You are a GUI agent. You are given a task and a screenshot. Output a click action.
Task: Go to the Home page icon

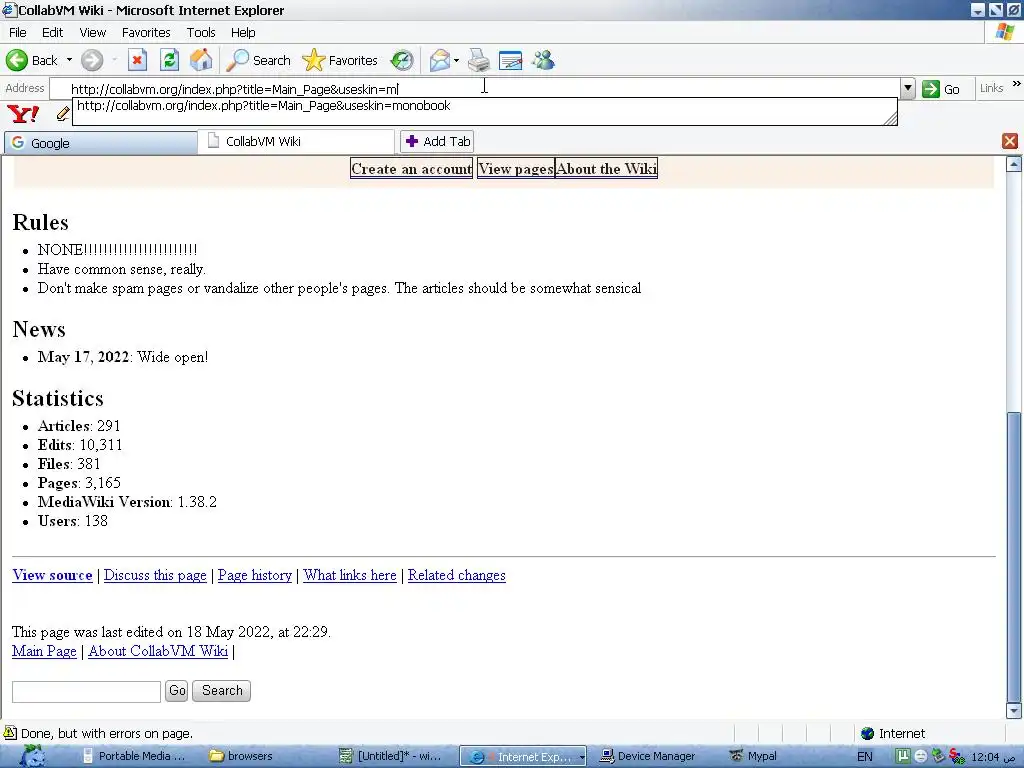(201, 60)
